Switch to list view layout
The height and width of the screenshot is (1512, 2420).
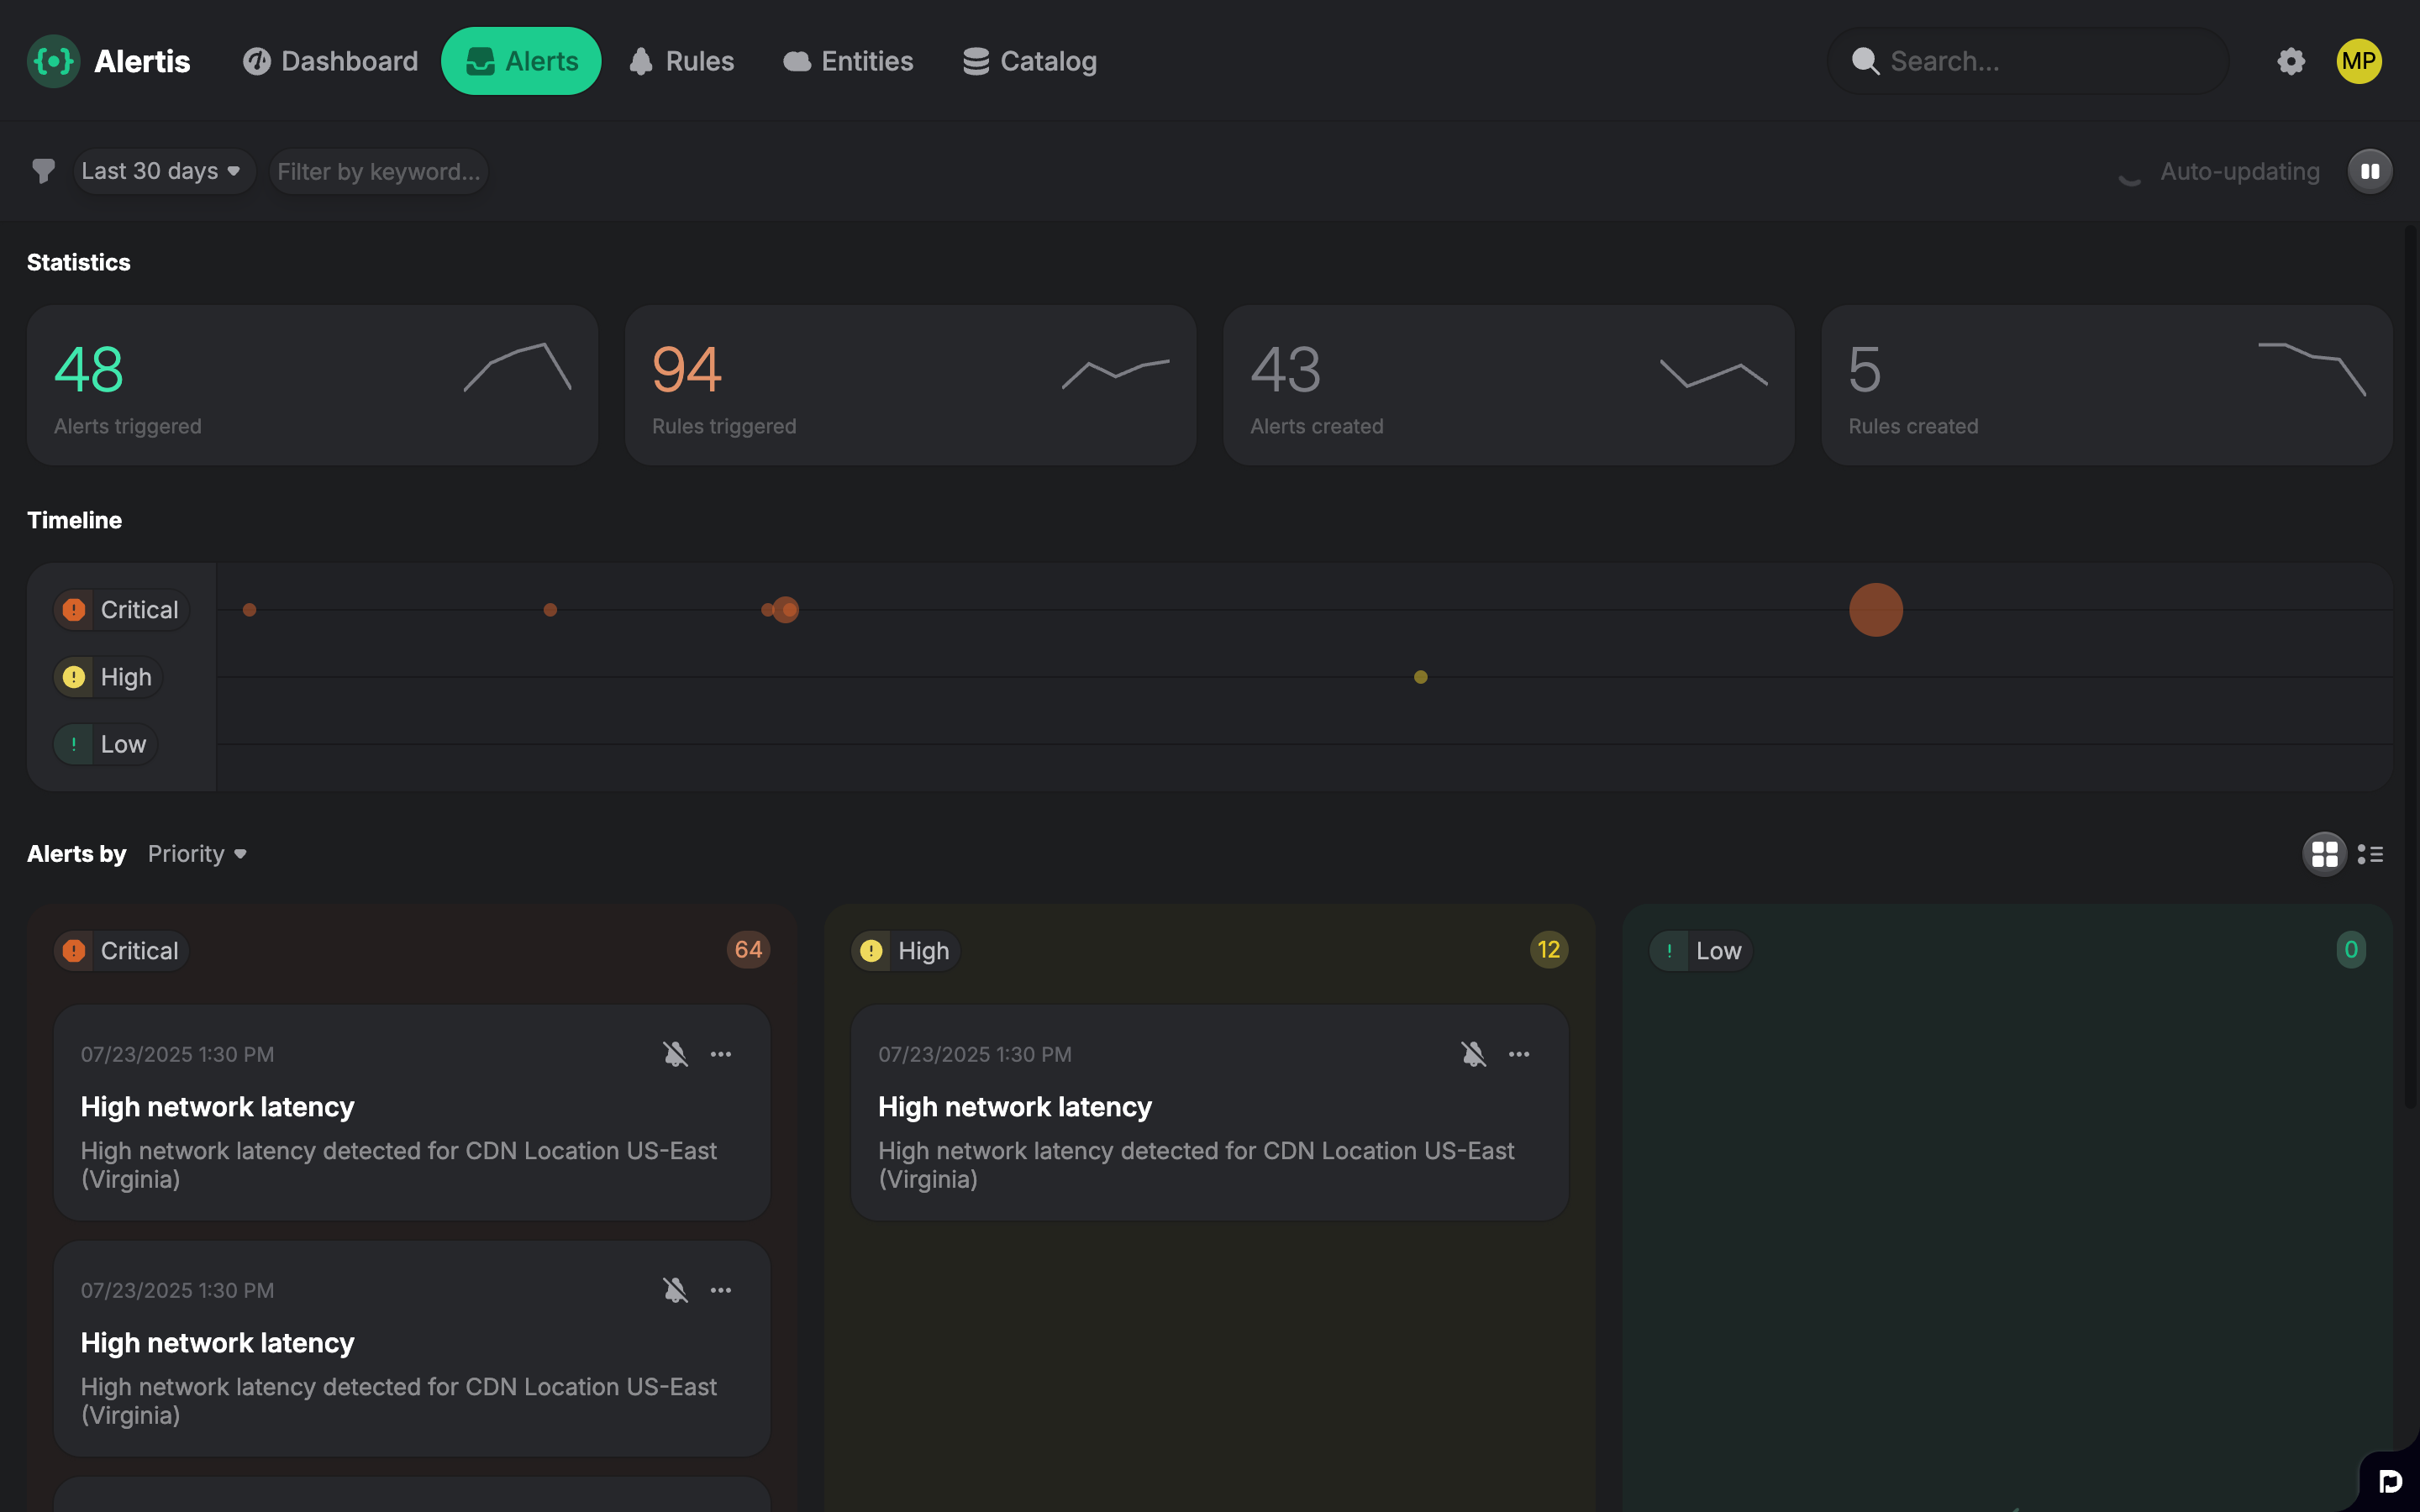[x=2370, y=854]
